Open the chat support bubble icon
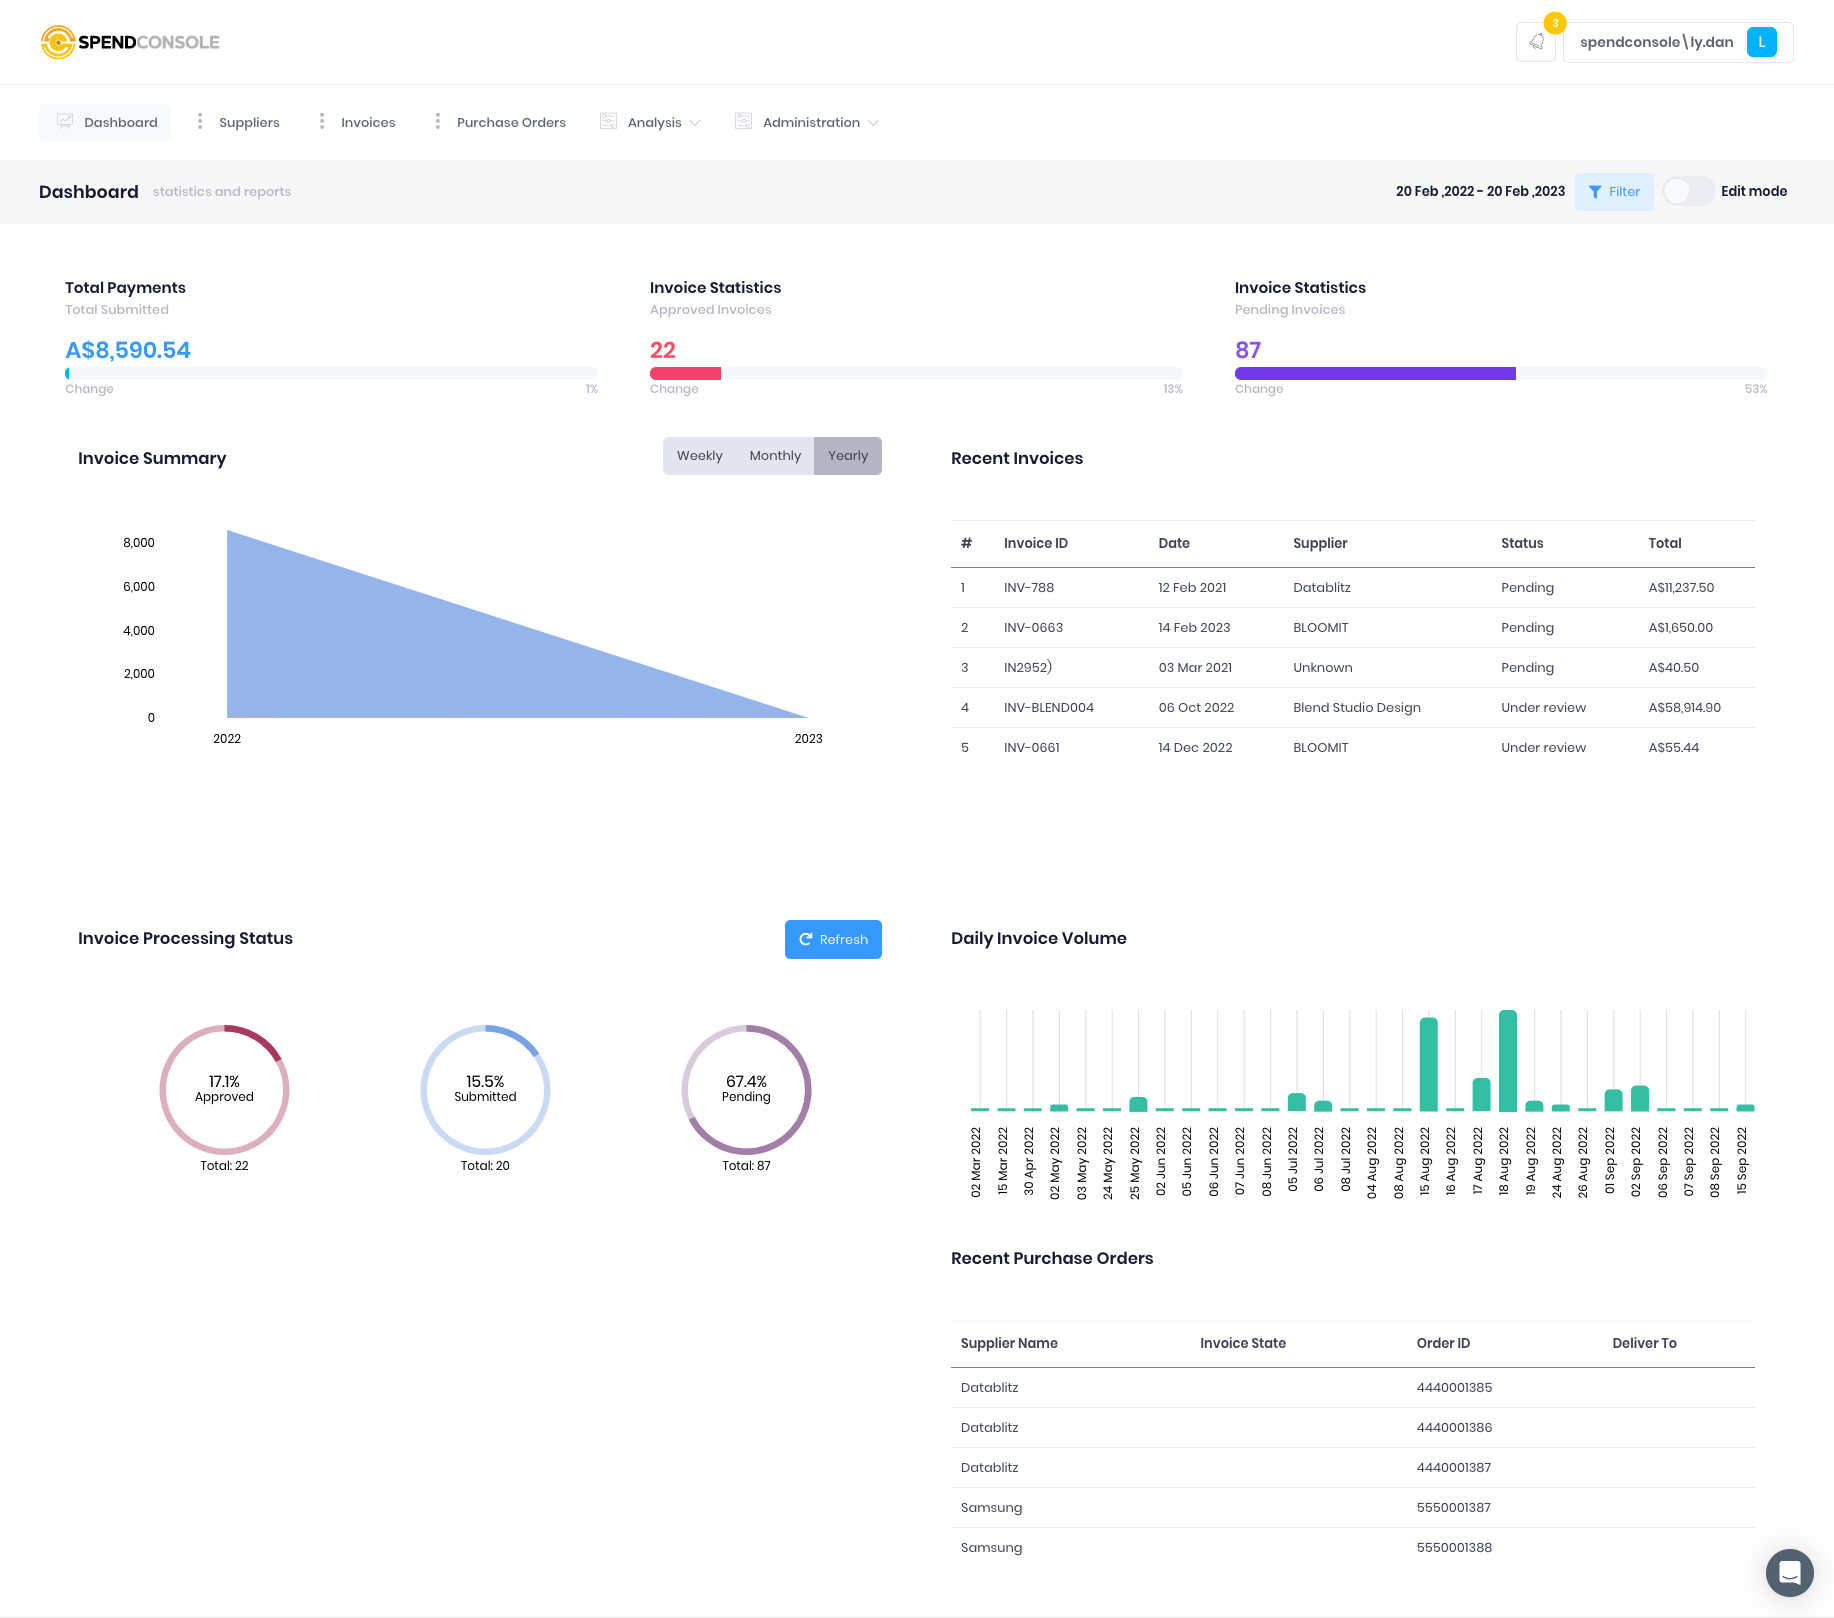1834x1618 pixels. click(x=1789, y=1573)
